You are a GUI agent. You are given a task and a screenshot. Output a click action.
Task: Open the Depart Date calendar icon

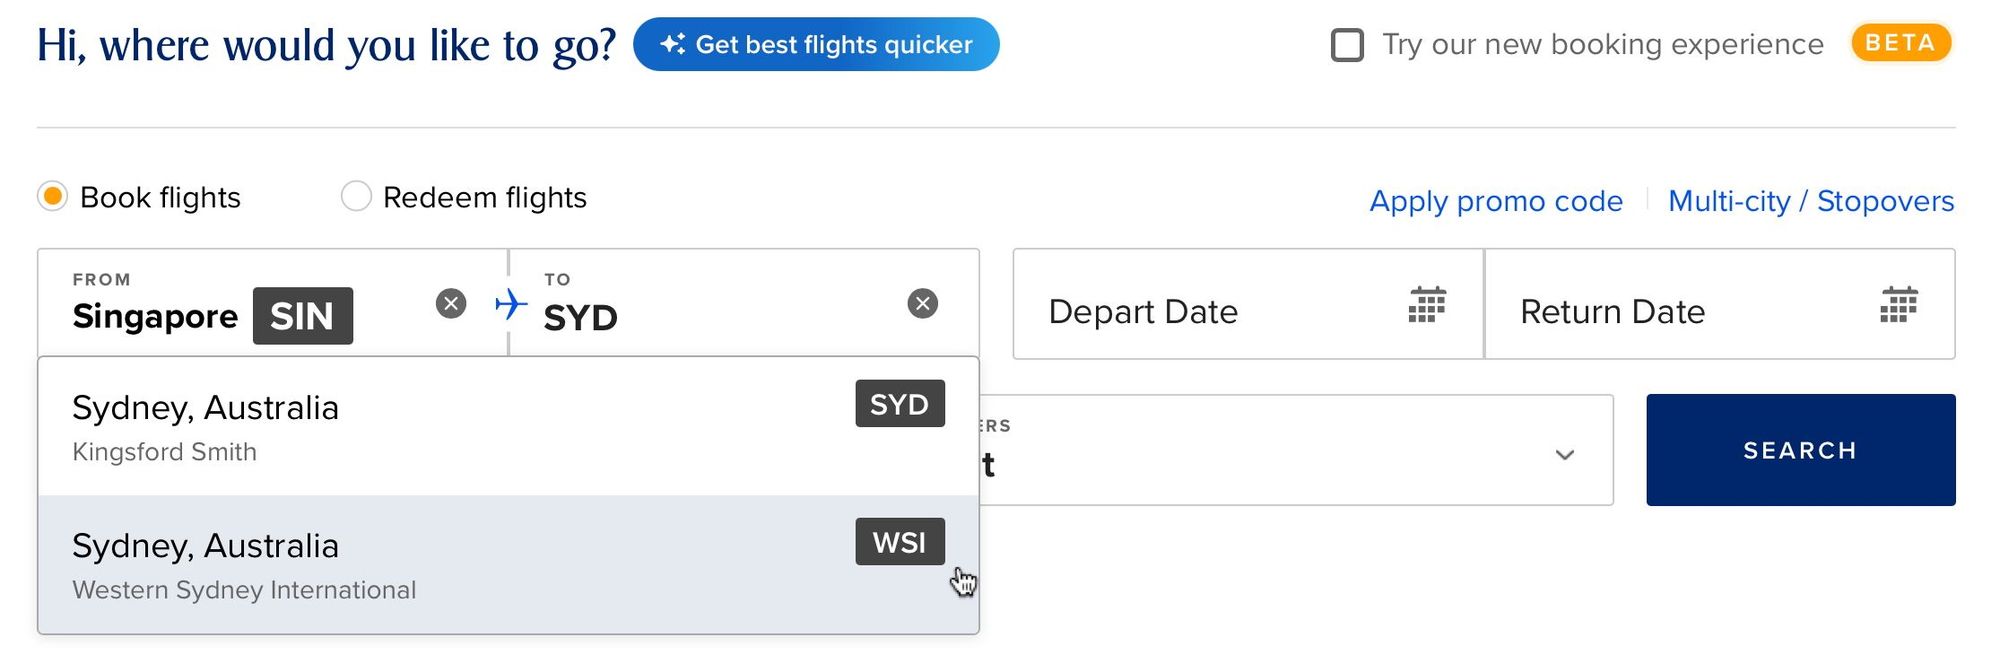tap(1427, 304)
